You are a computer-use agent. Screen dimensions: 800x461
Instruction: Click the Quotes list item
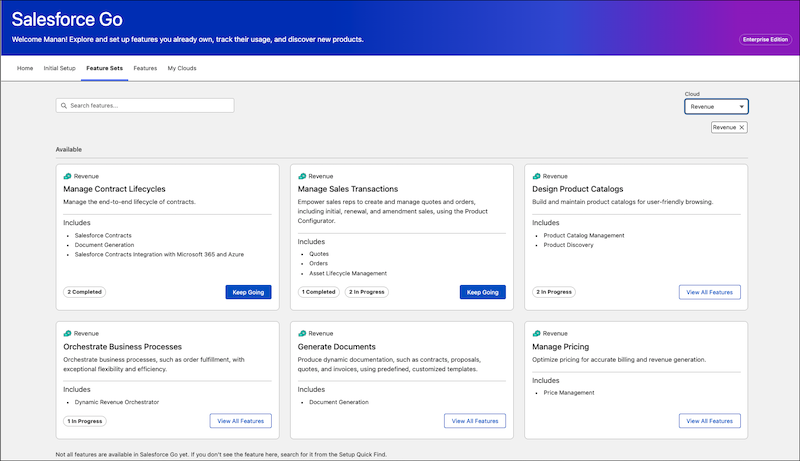[319, 254]
